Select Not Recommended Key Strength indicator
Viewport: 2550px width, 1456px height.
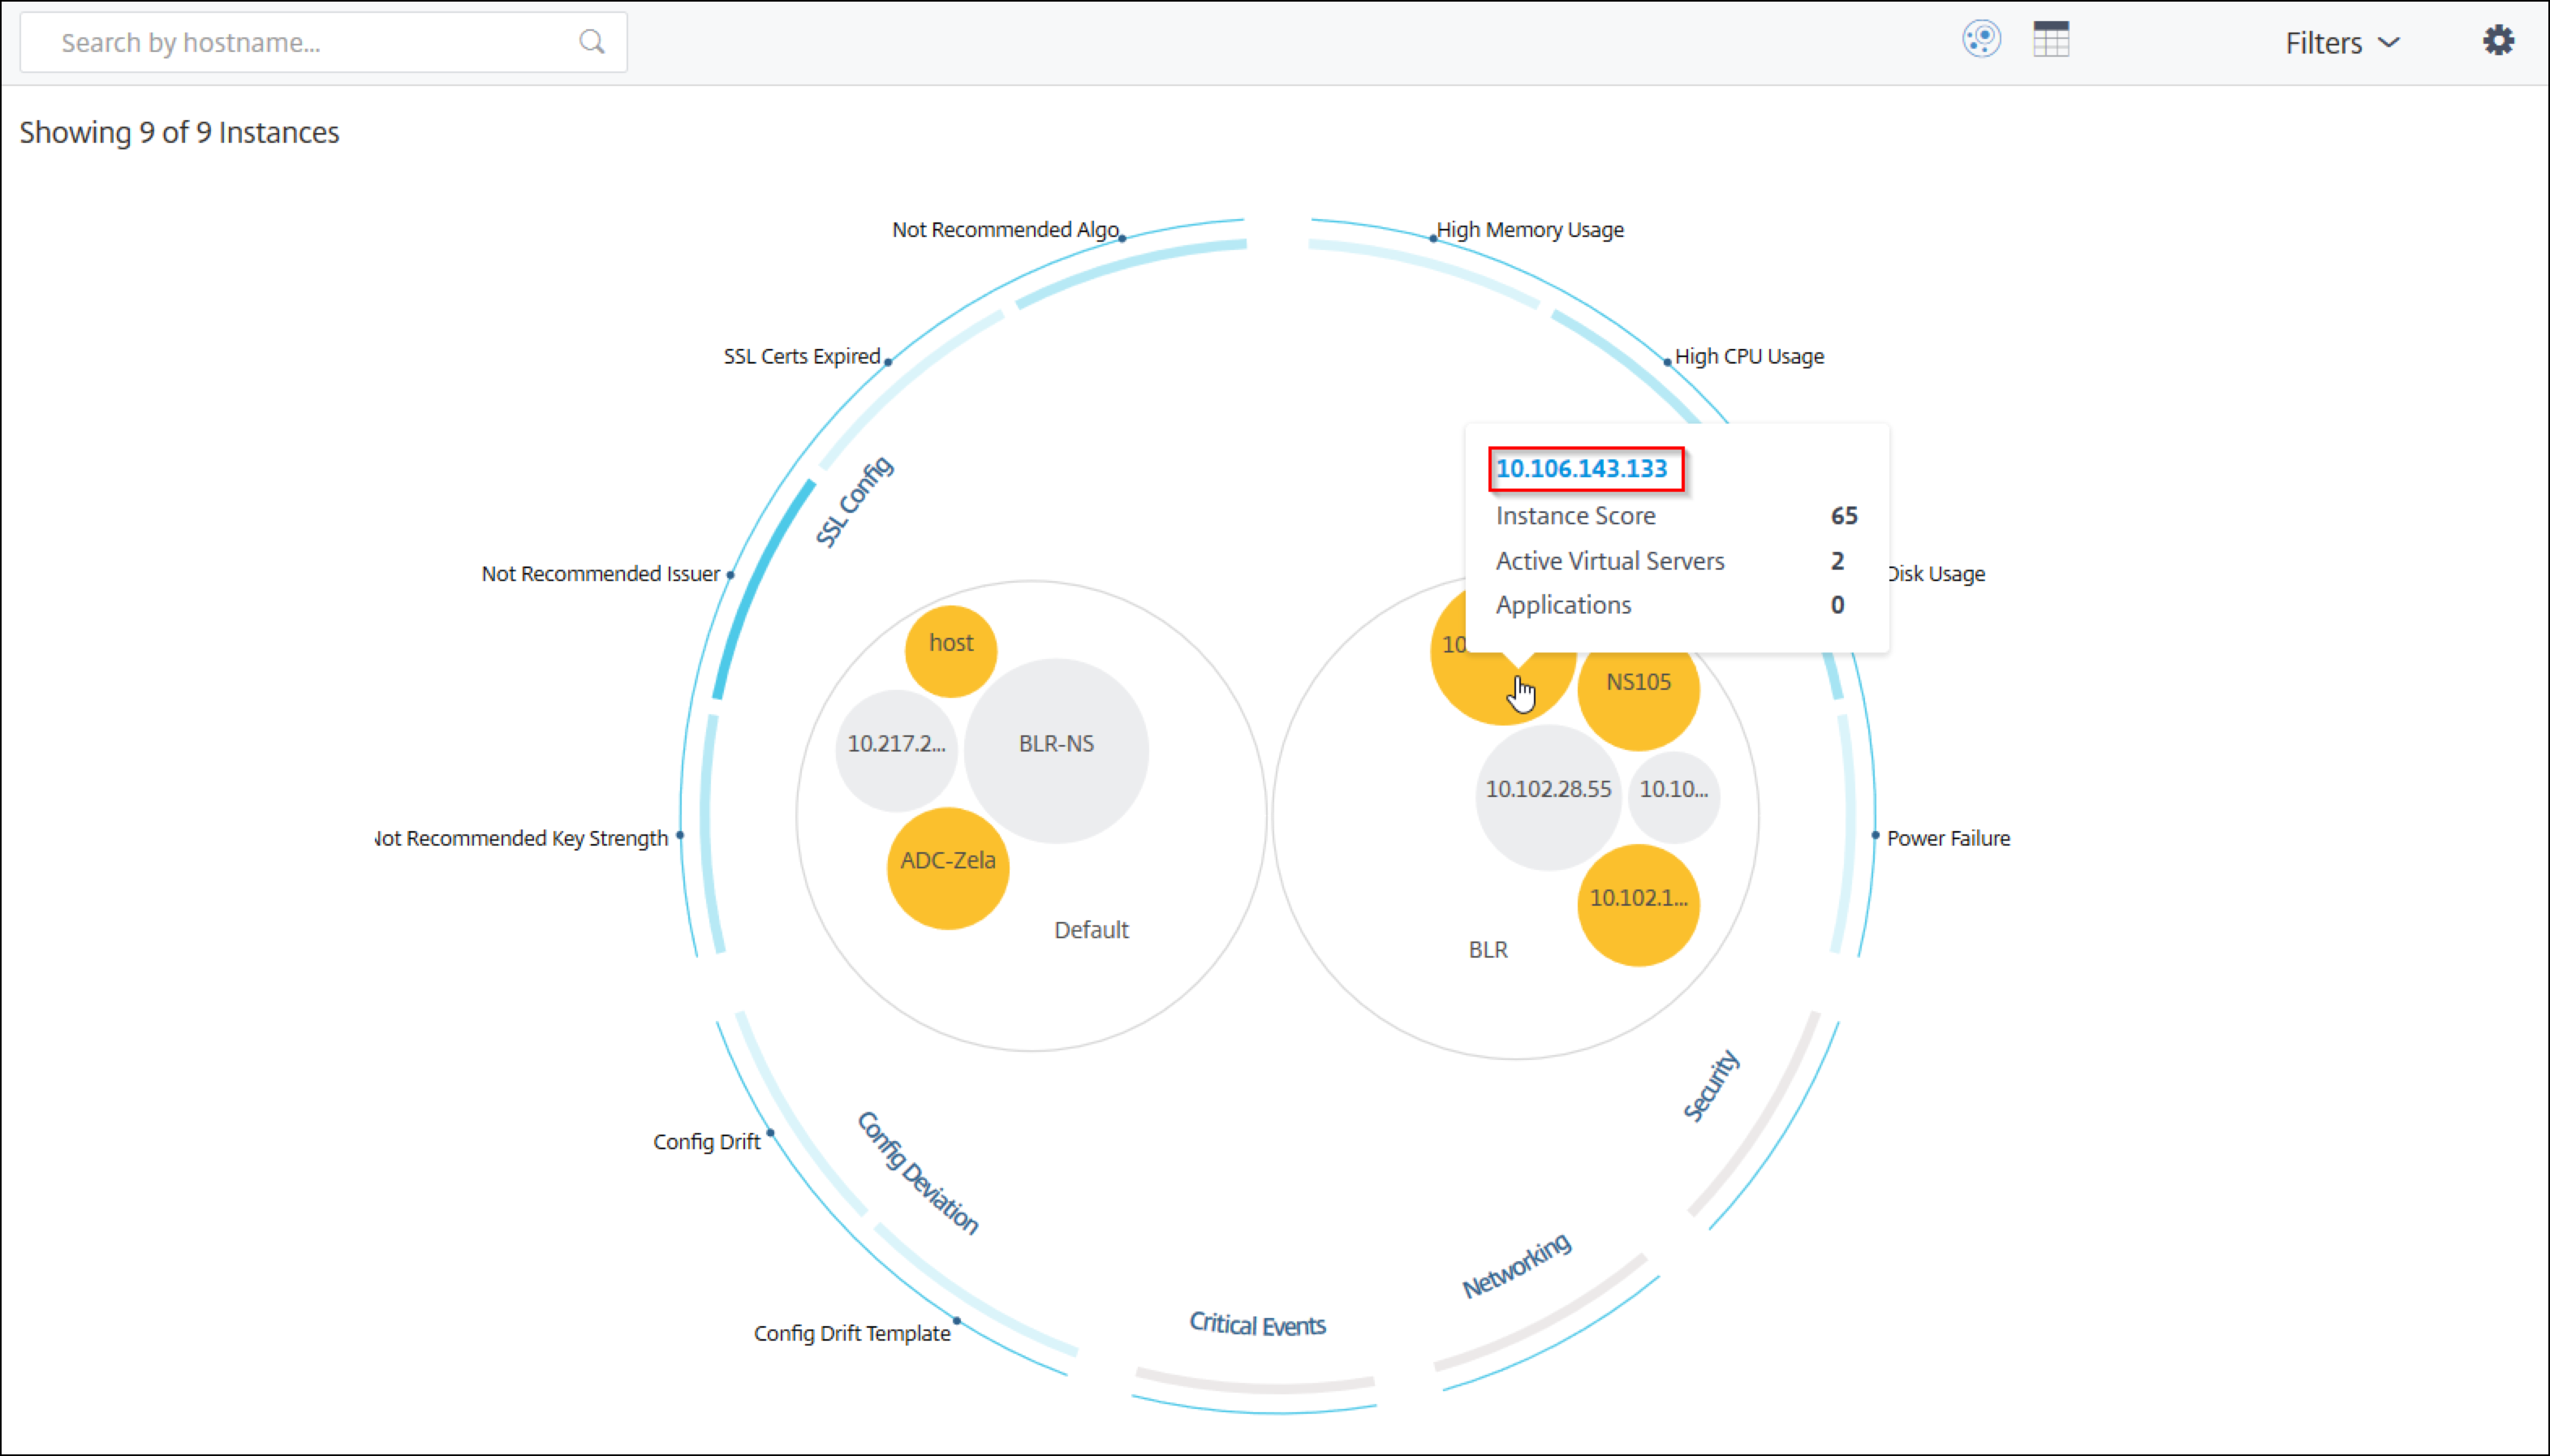click(521, 838)
